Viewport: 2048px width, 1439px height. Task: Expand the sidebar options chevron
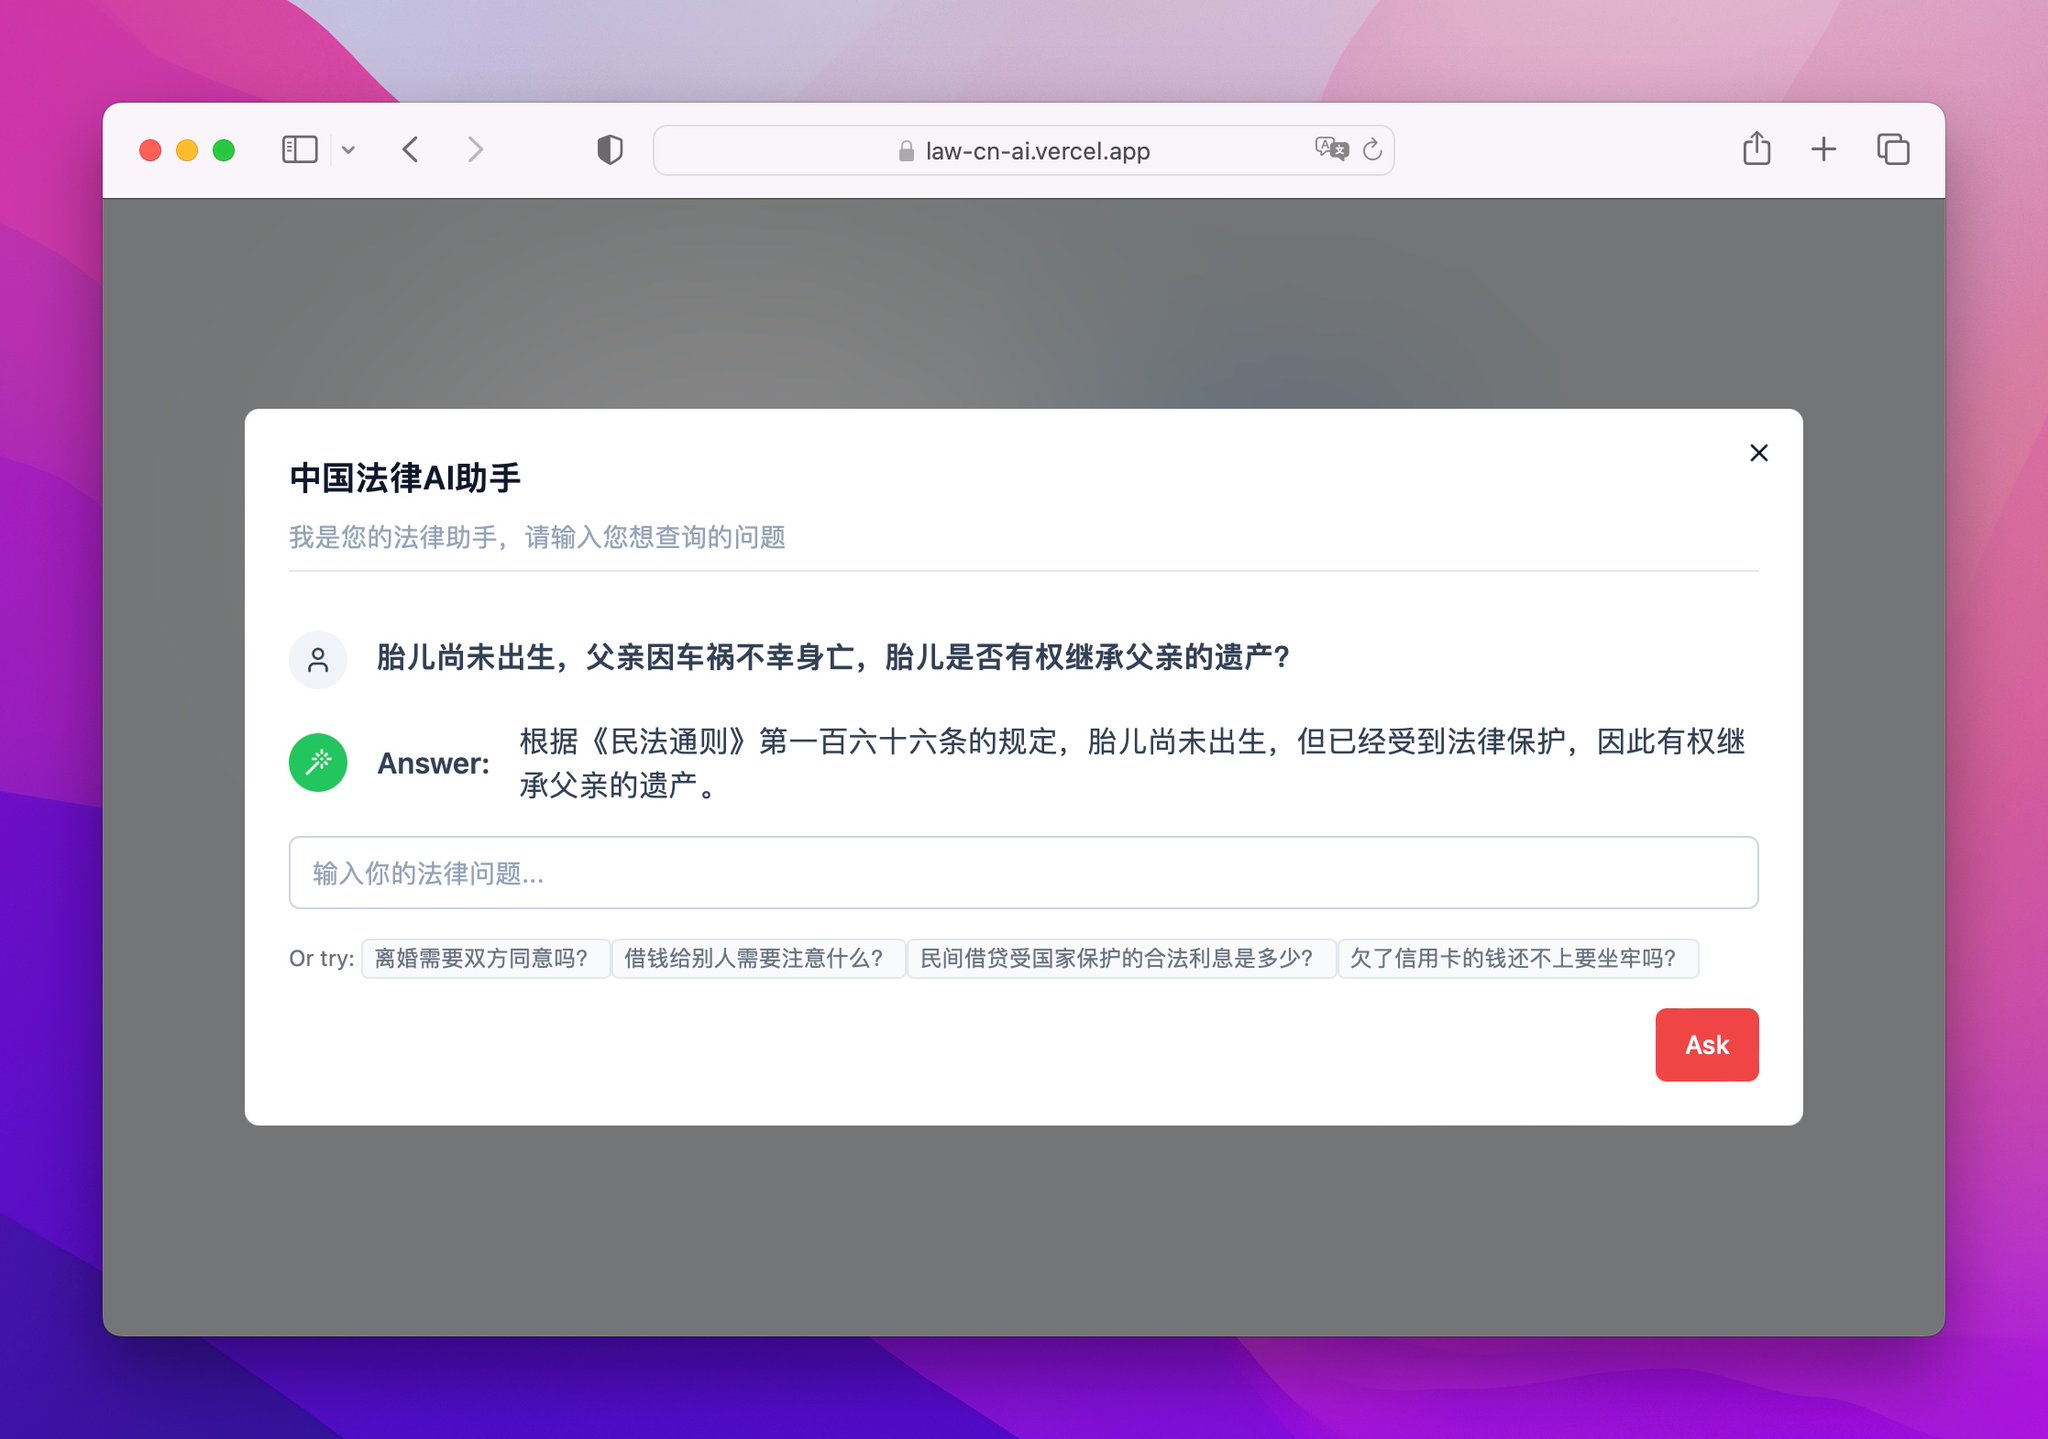[x=349, y=149]
